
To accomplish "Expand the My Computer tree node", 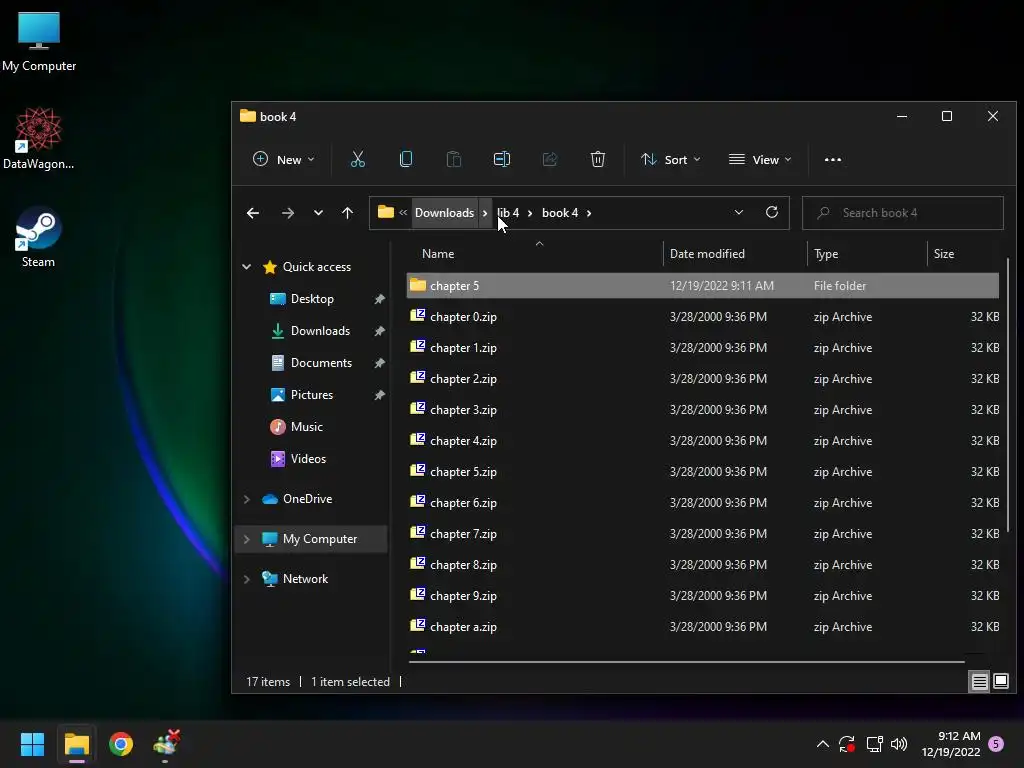I will pyautogui.click(x=247, y=539).
